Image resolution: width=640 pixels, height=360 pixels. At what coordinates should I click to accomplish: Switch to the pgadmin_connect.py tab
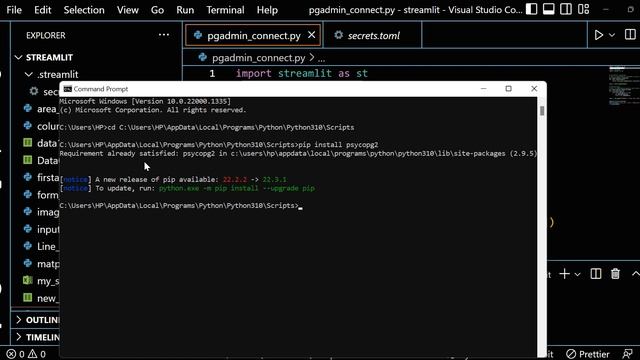tap(253, 36)
